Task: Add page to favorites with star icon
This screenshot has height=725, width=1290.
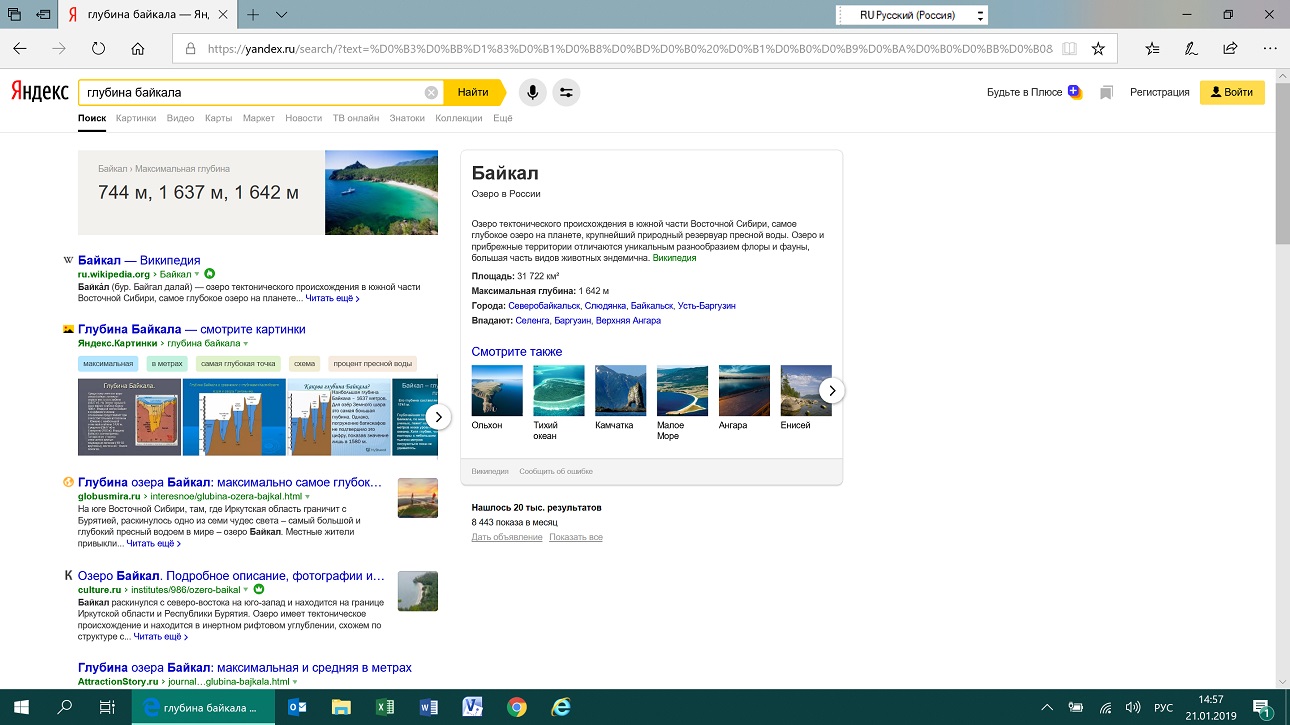Action: click(1098, 48)
